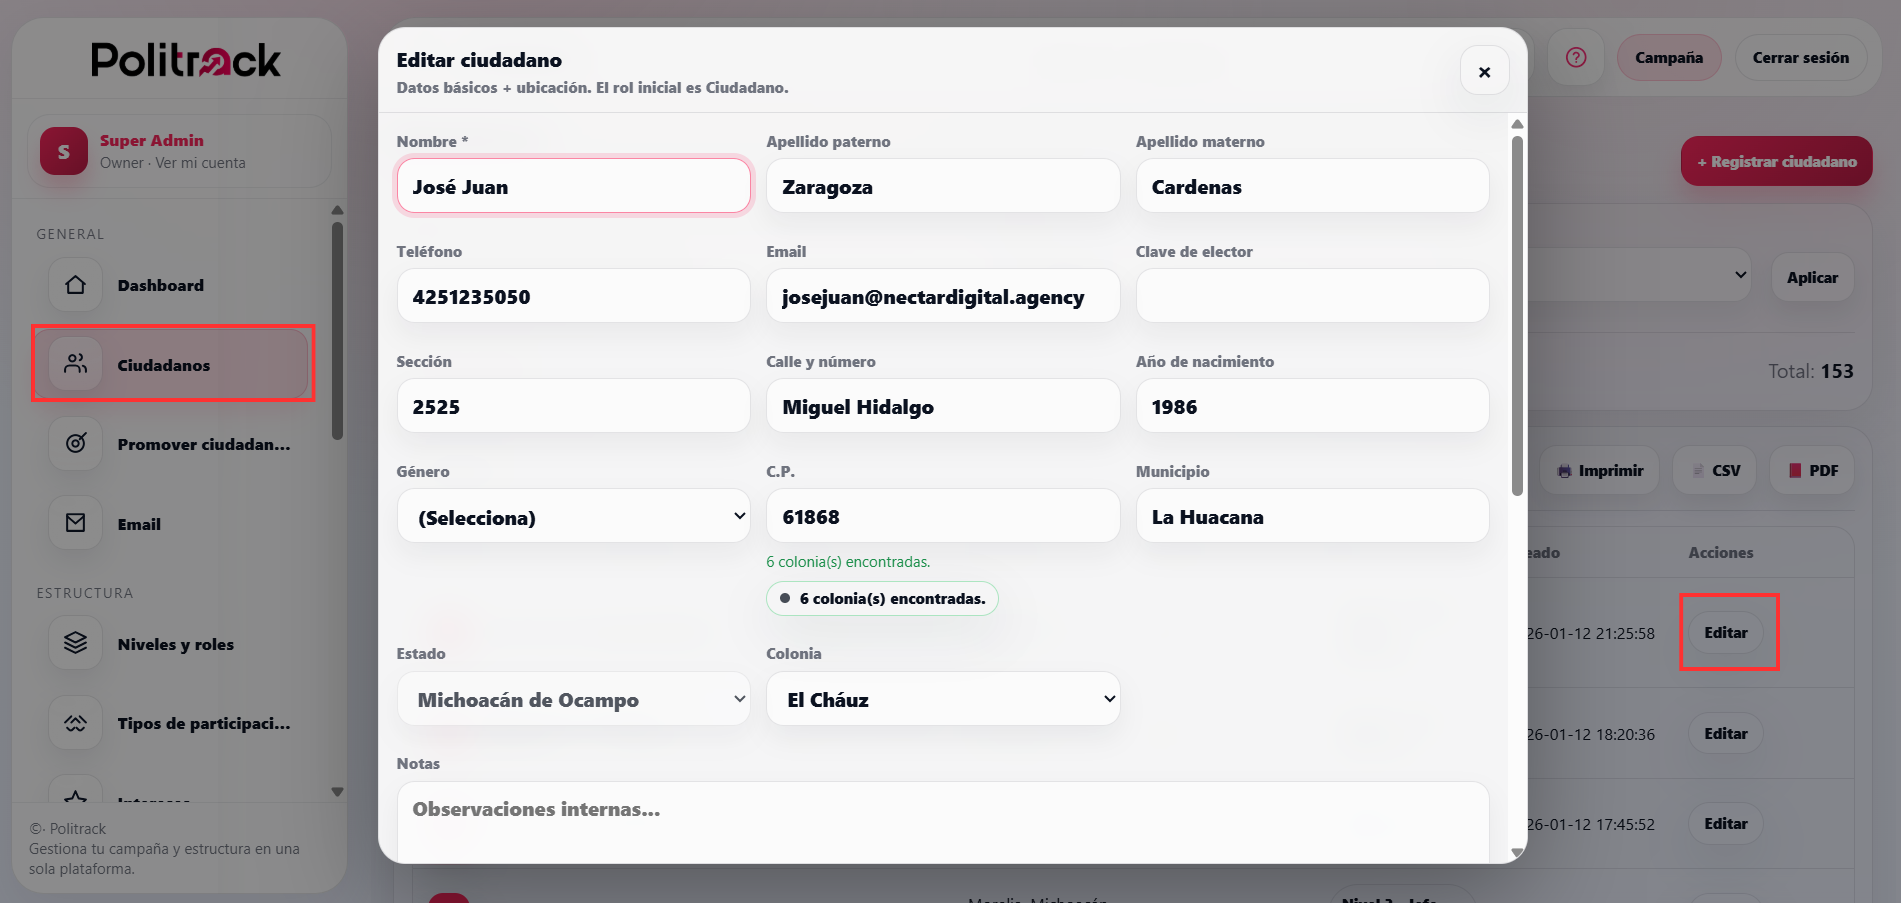Open the Género selection dropdown

[x=573, y=516]
